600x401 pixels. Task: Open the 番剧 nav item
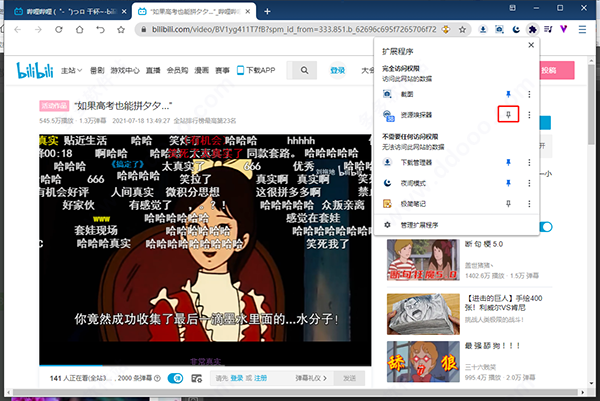click(97, 70)
